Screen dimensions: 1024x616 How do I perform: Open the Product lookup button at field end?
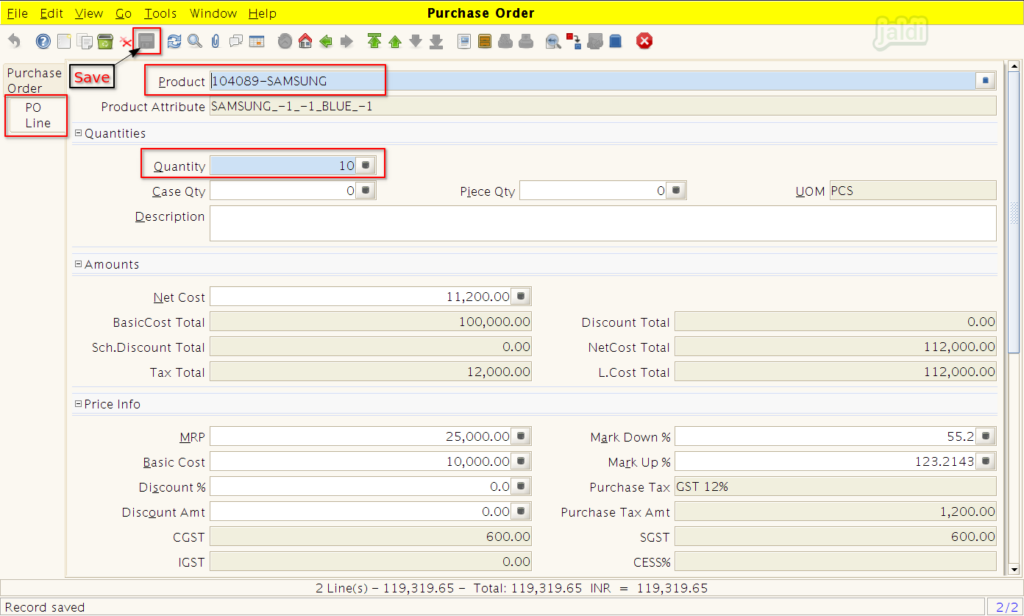[985, 81]
